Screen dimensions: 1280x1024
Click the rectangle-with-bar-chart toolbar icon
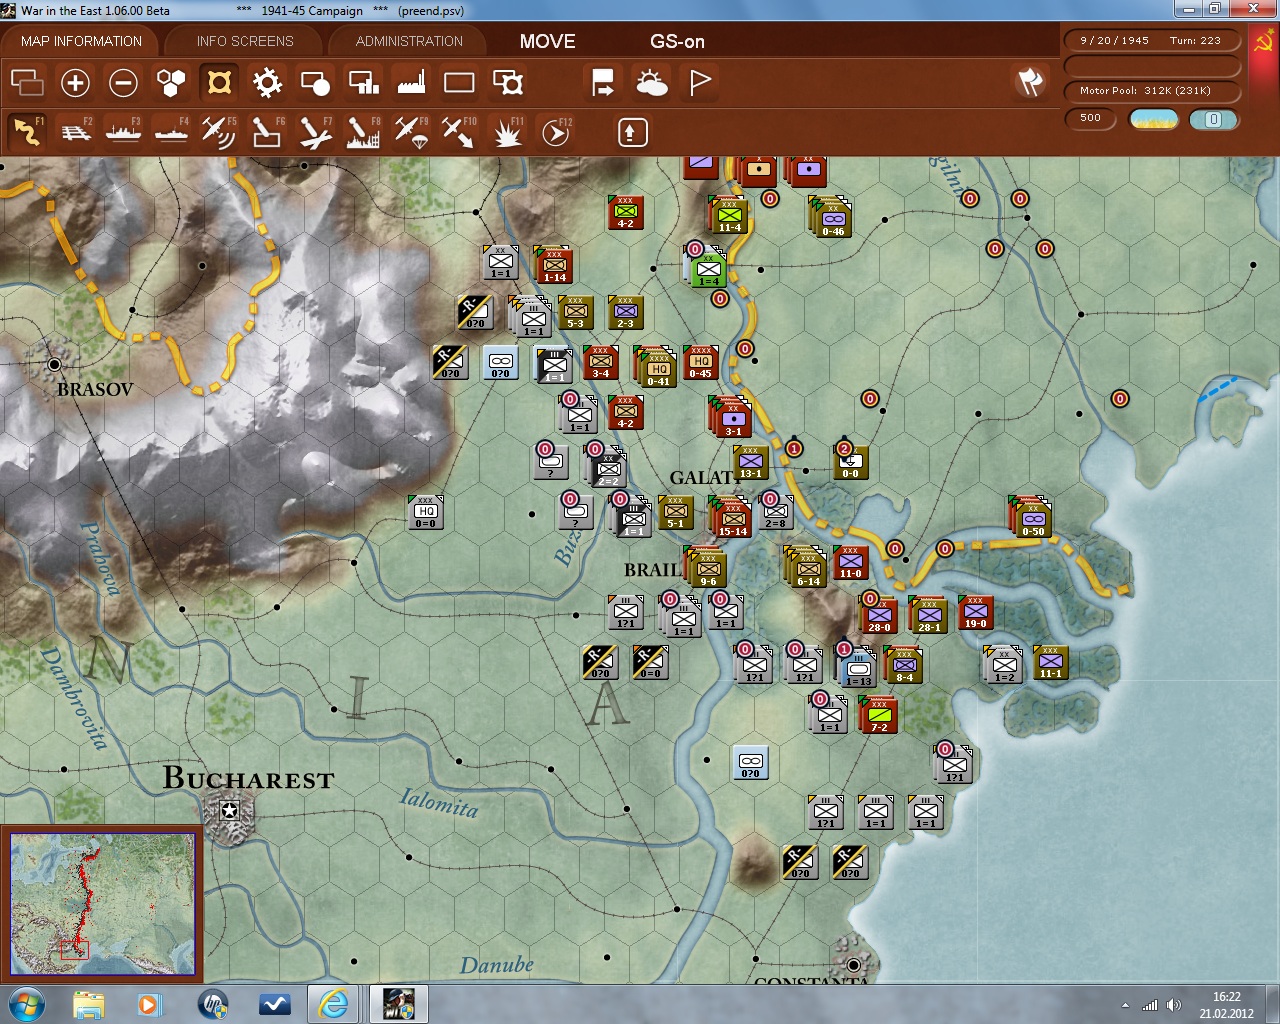[363, 82]
